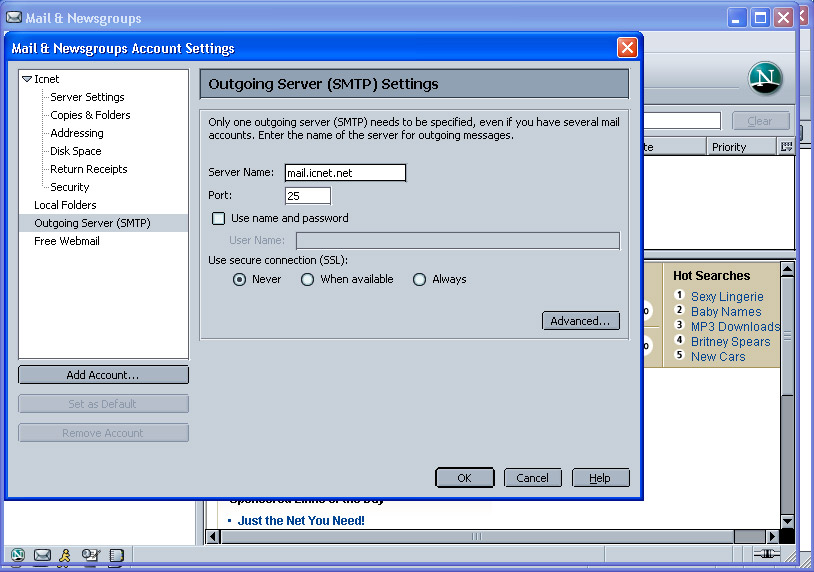The width and height of the screenshot is (814, 572).
Task: Select Addressing in the account tree
Action: 77,133
